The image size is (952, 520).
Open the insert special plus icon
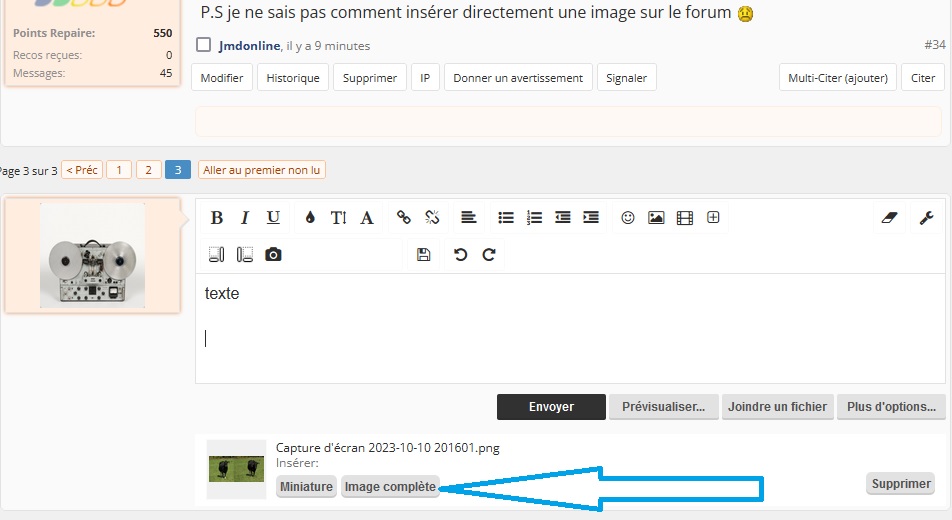point(713,217)
